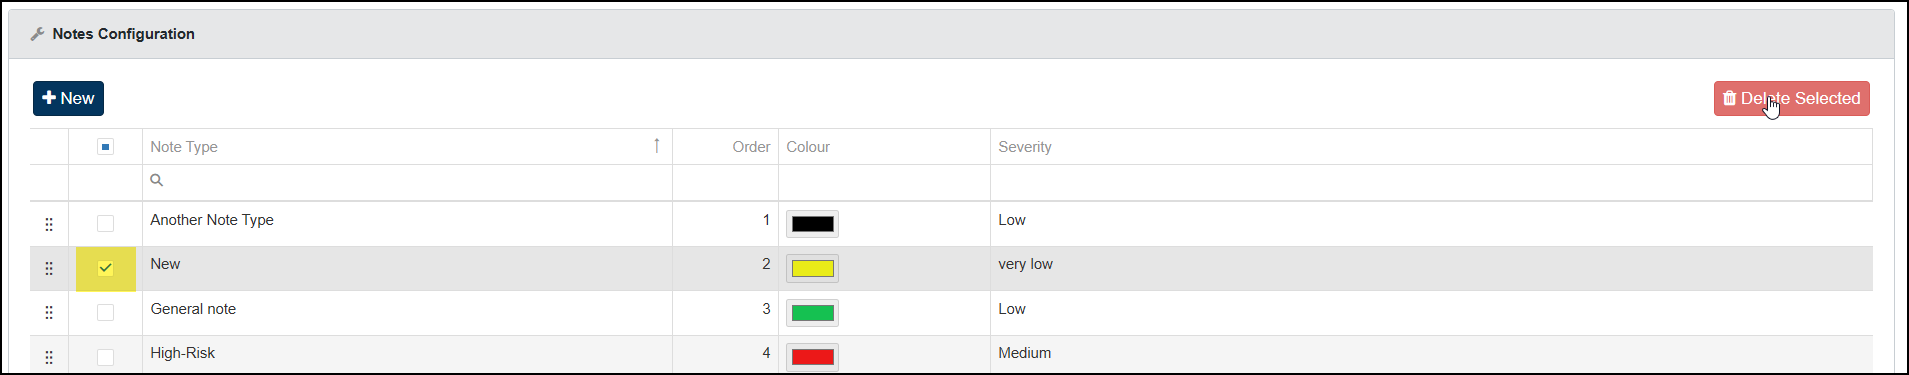Sort by the Order column header
Image resolution: width=1909 pixels, height=375 pixels.
click(751, 147)
